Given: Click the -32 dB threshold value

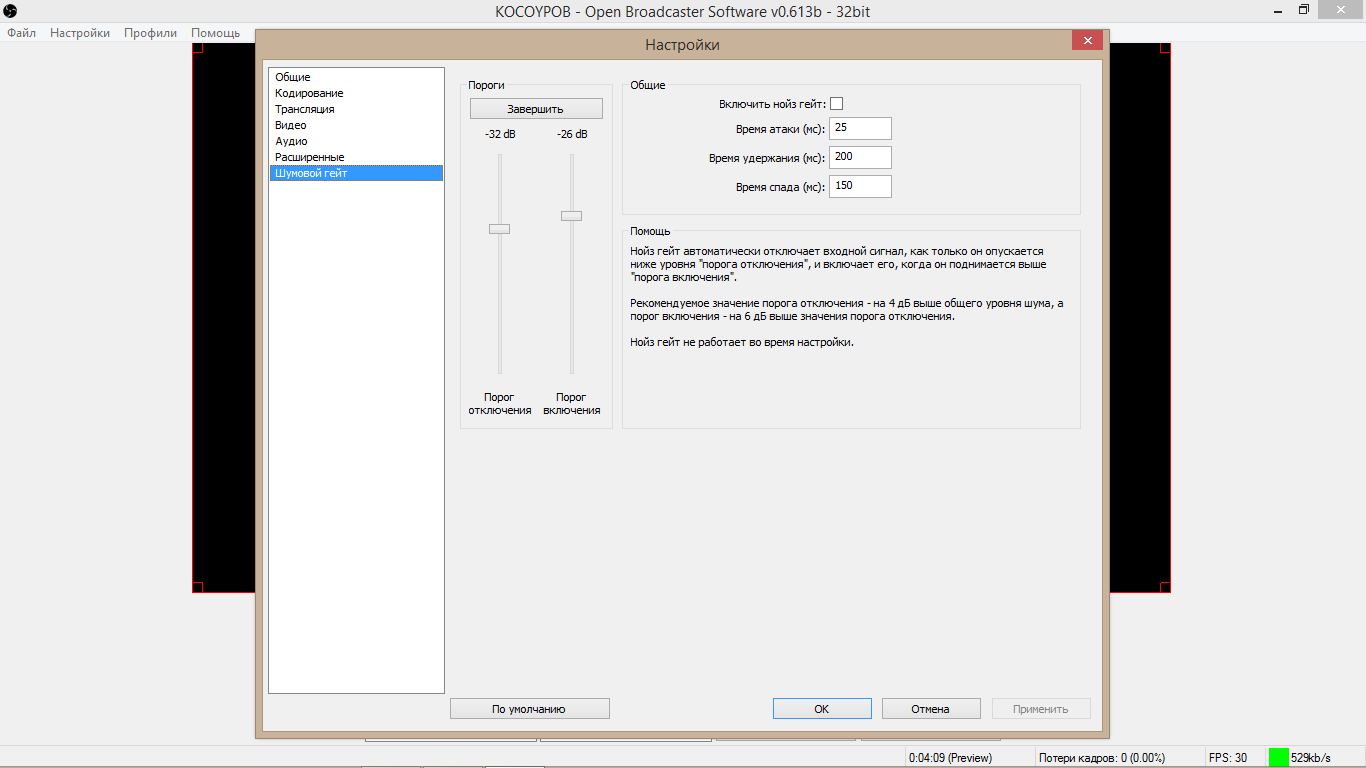Looking at the screenshot, I should point(500,134).
